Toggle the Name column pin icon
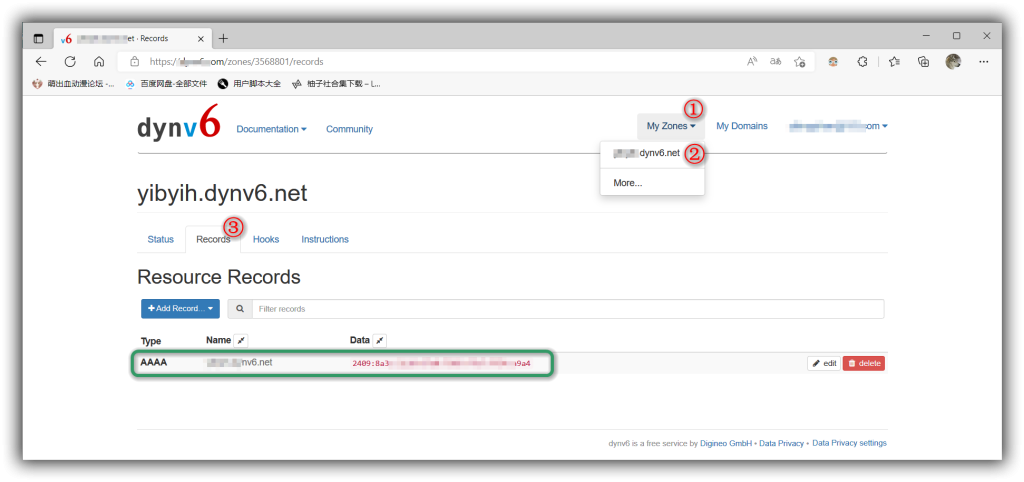 click(241, 340)
